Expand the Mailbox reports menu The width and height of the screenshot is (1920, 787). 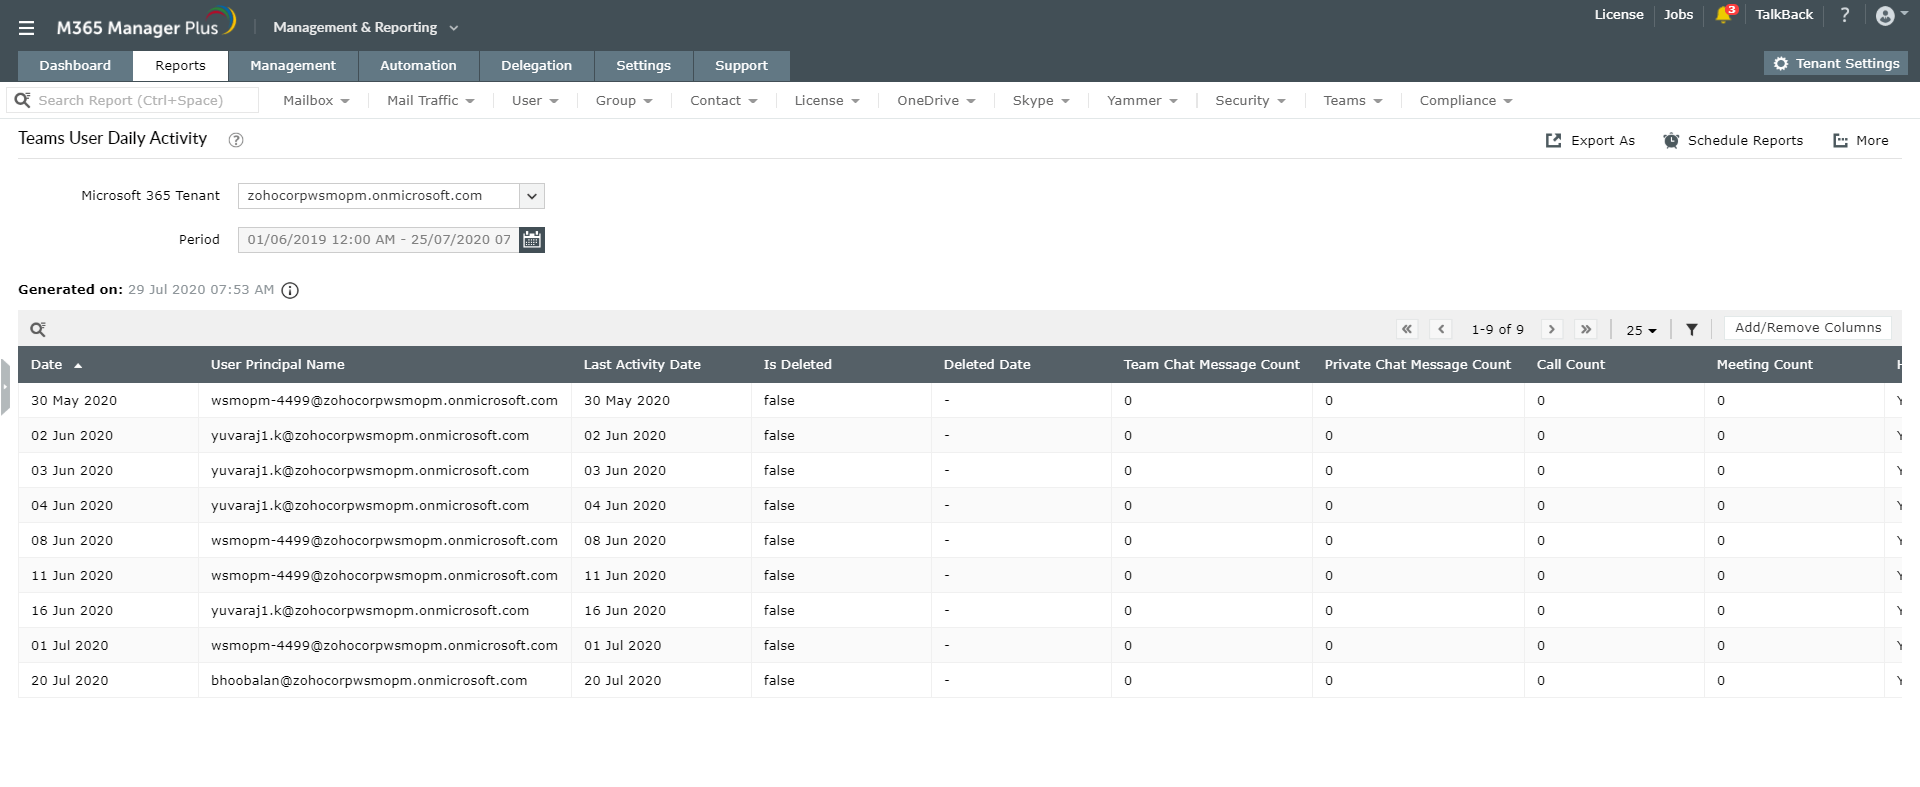(x=316, y=101)
